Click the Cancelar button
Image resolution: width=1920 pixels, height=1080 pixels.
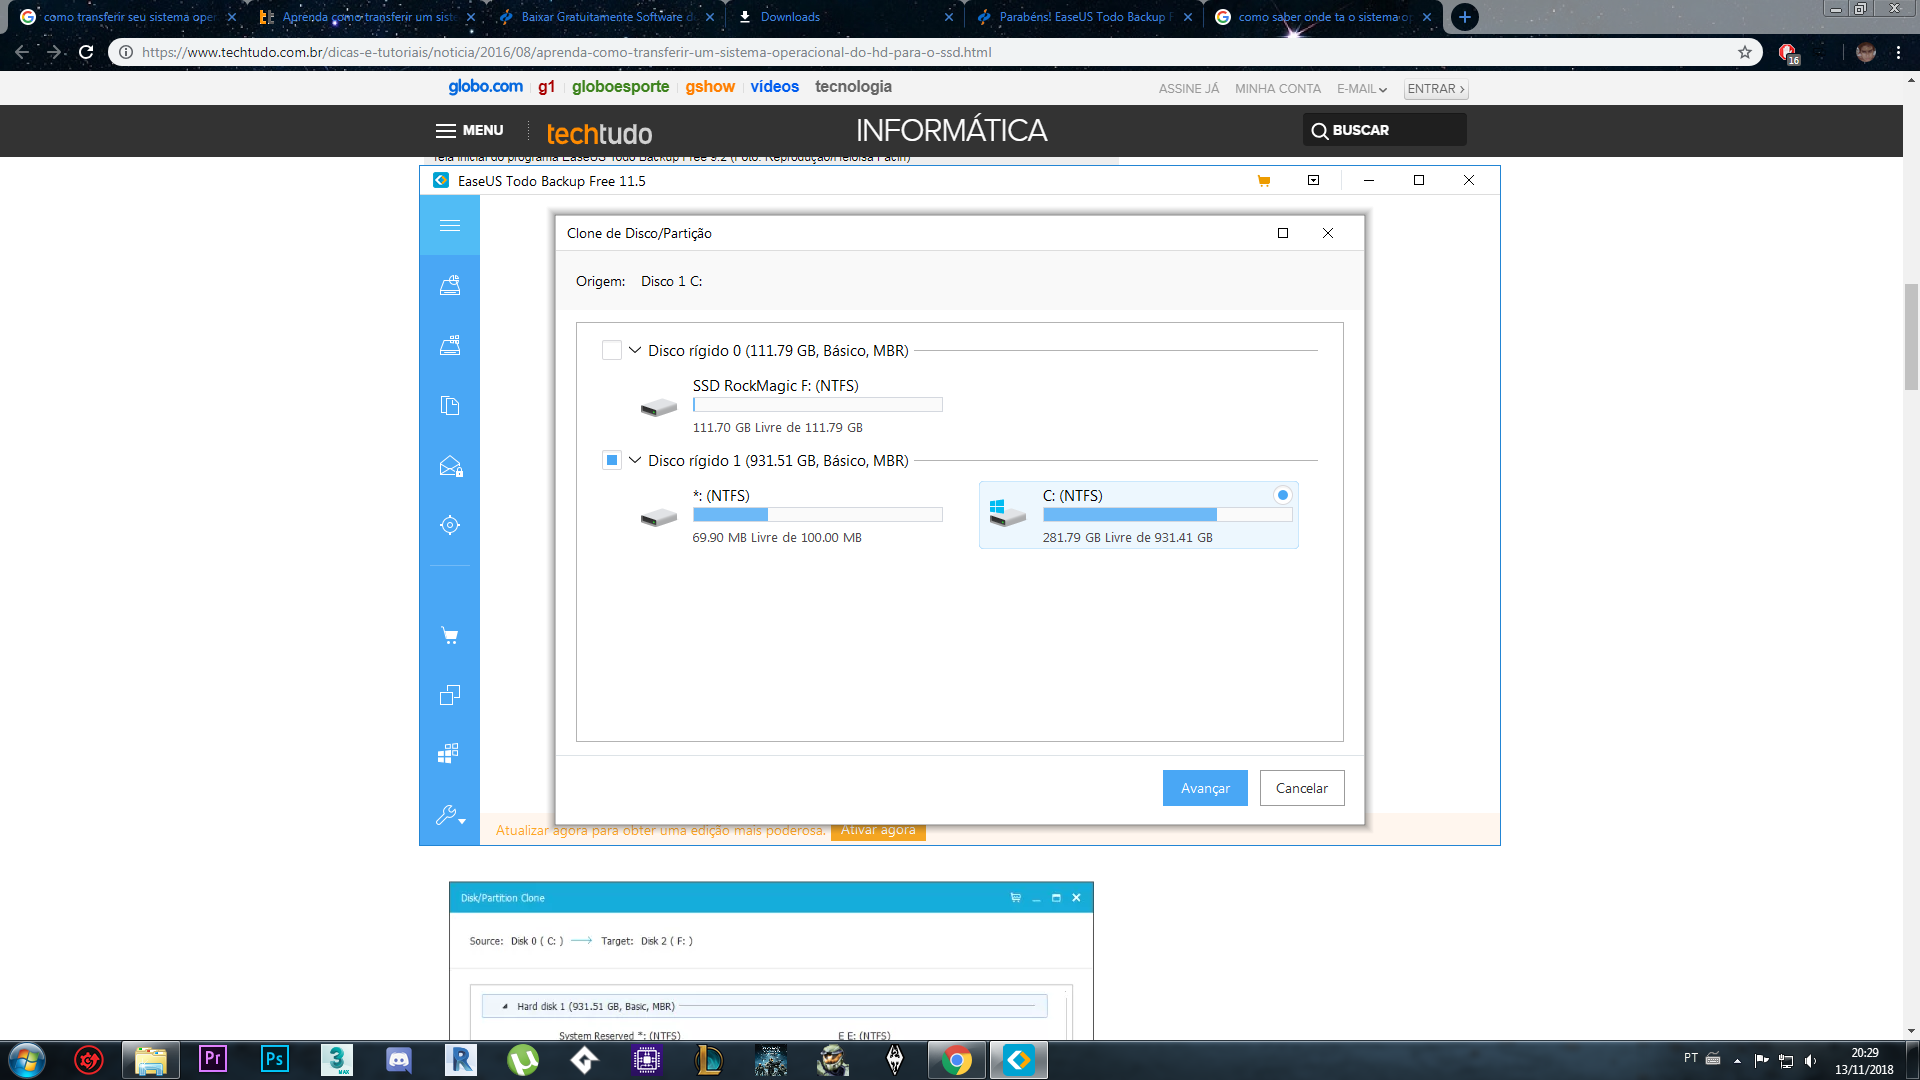coord(1302,788)
